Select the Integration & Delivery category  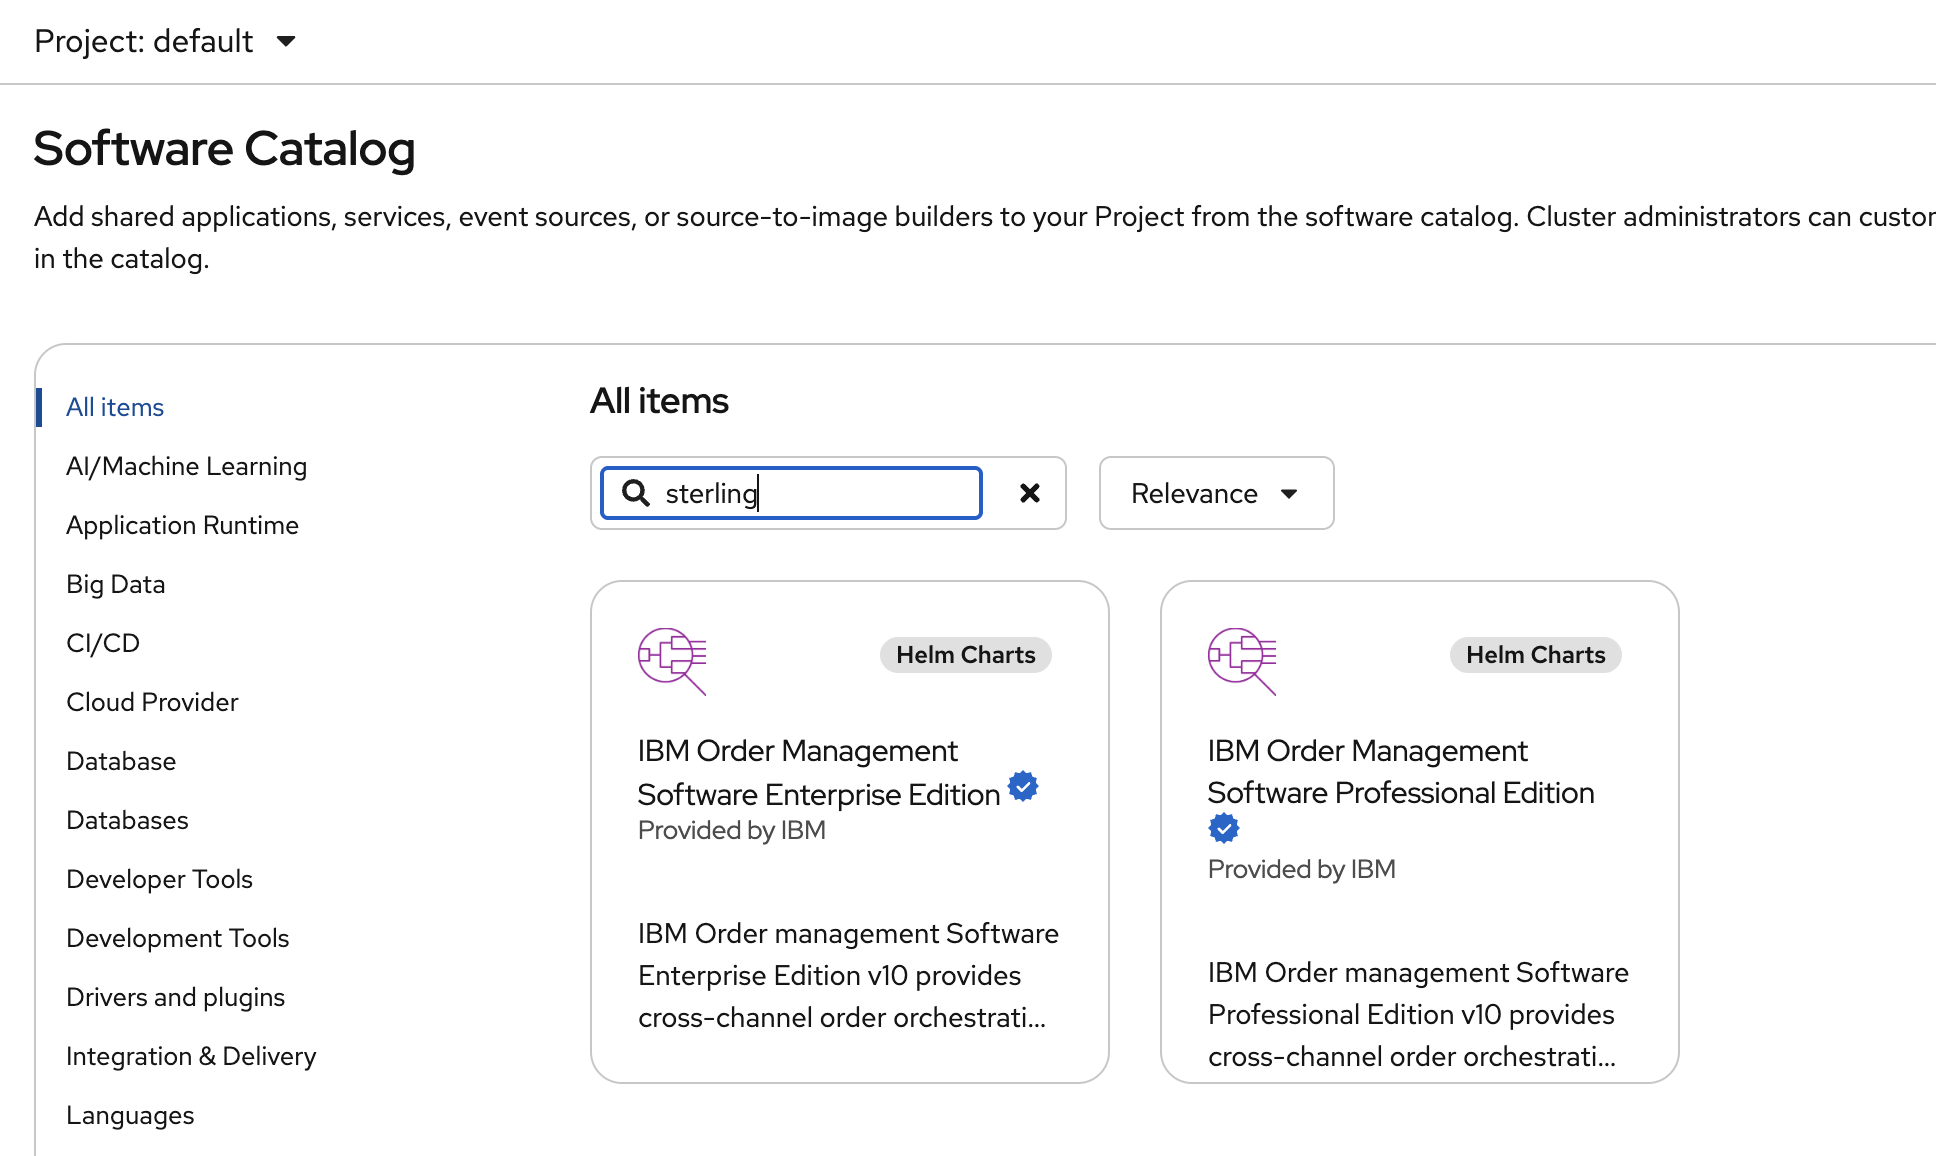(x=191, y=1055)
